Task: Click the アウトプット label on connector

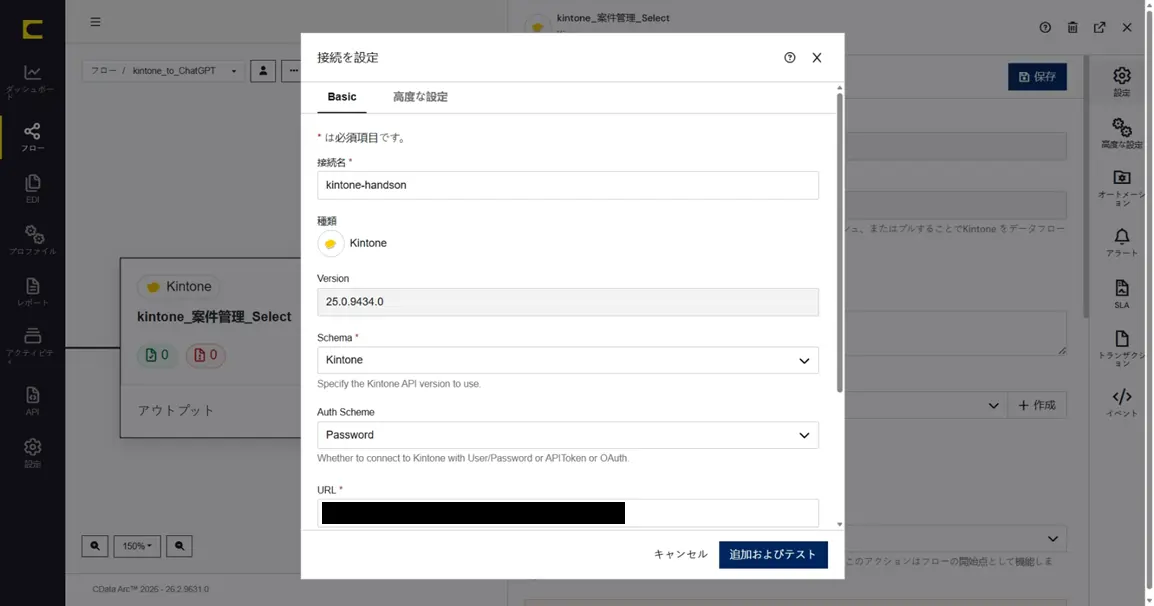Action: click(x=176, y=411)
